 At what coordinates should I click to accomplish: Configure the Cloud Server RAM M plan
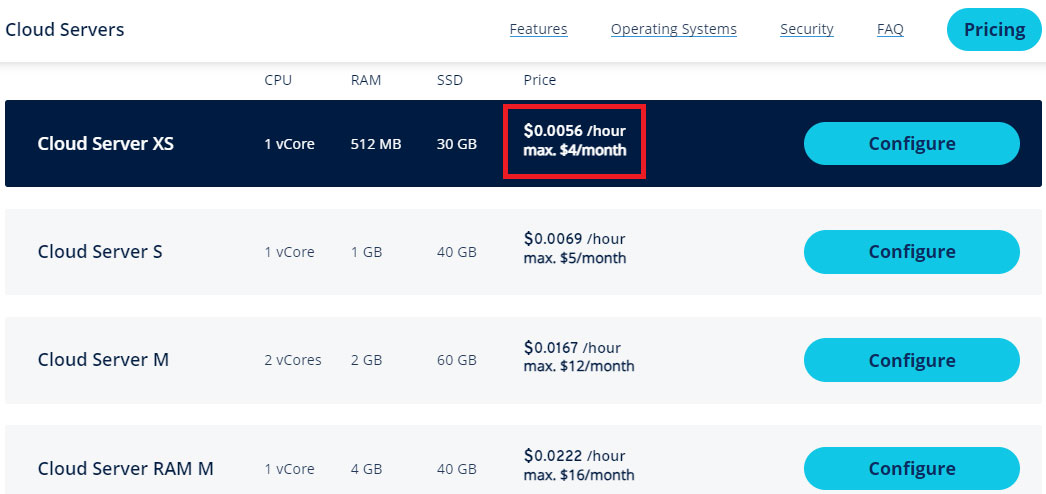[x=912, y=468]
